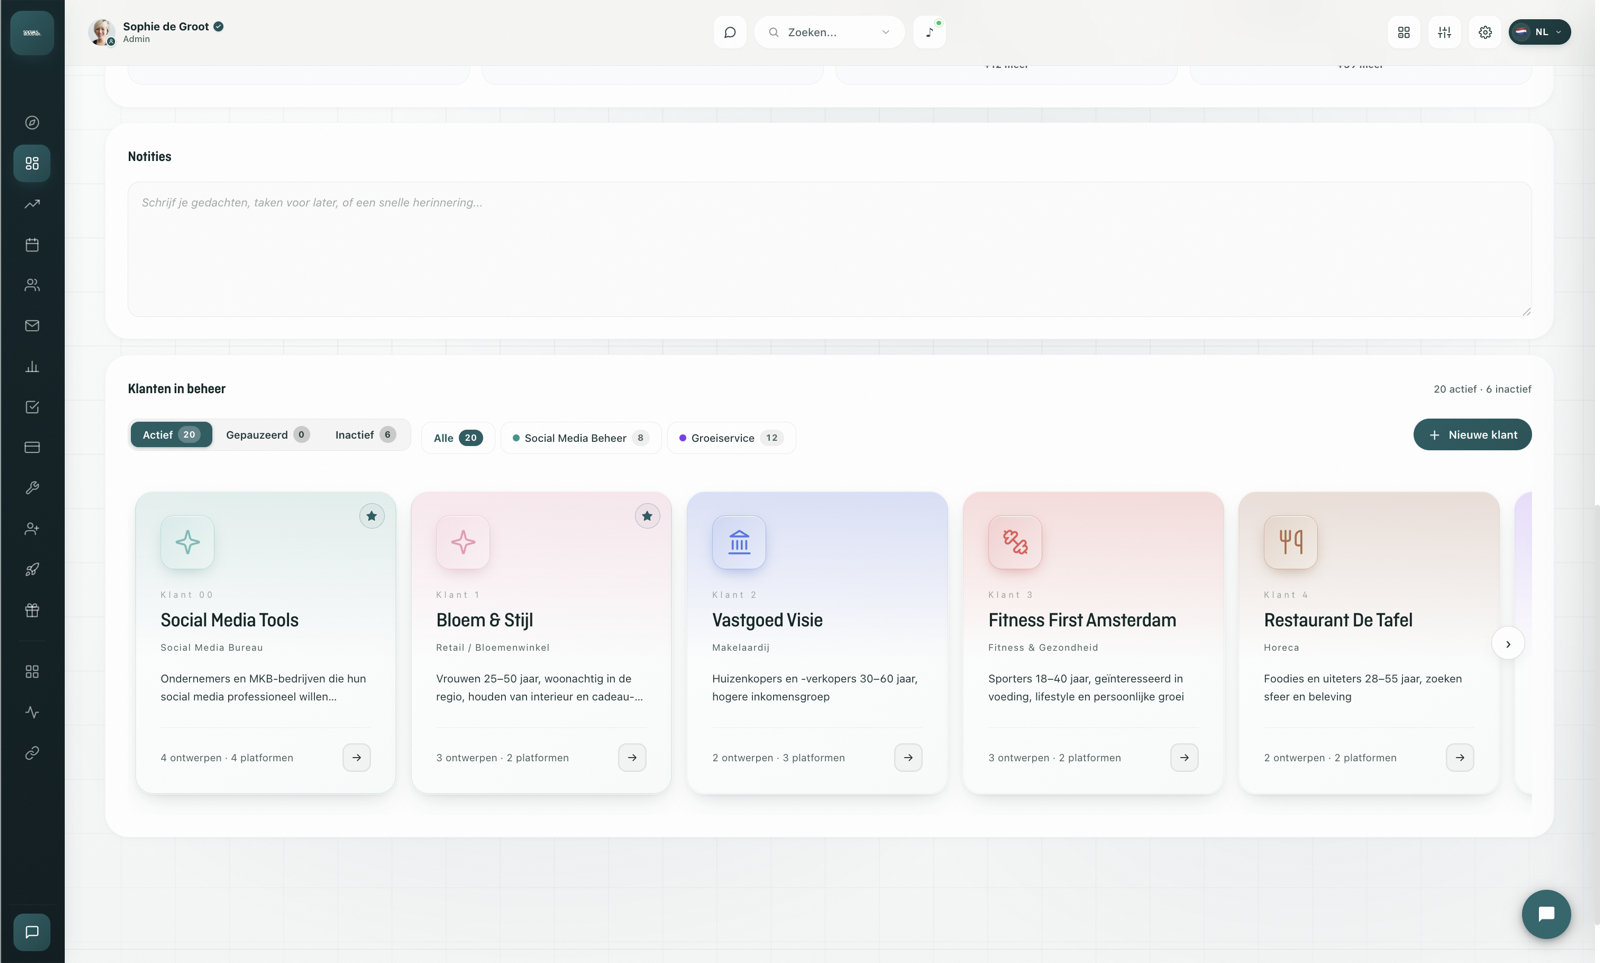
Task: Click the Fitness First Amsterdam dumbbell icon
Action: 1015,542
